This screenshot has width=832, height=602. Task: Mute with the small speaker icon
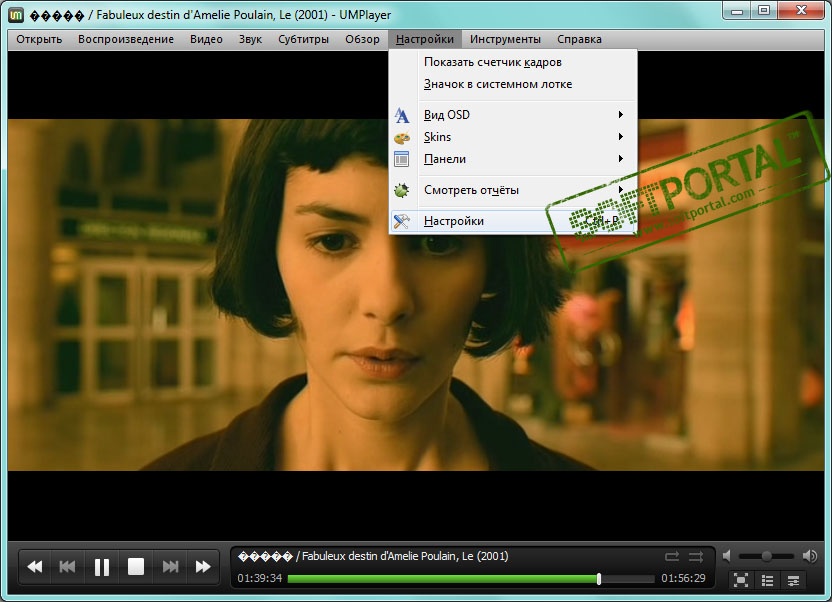pyautogui.click(x=727, y=556)
